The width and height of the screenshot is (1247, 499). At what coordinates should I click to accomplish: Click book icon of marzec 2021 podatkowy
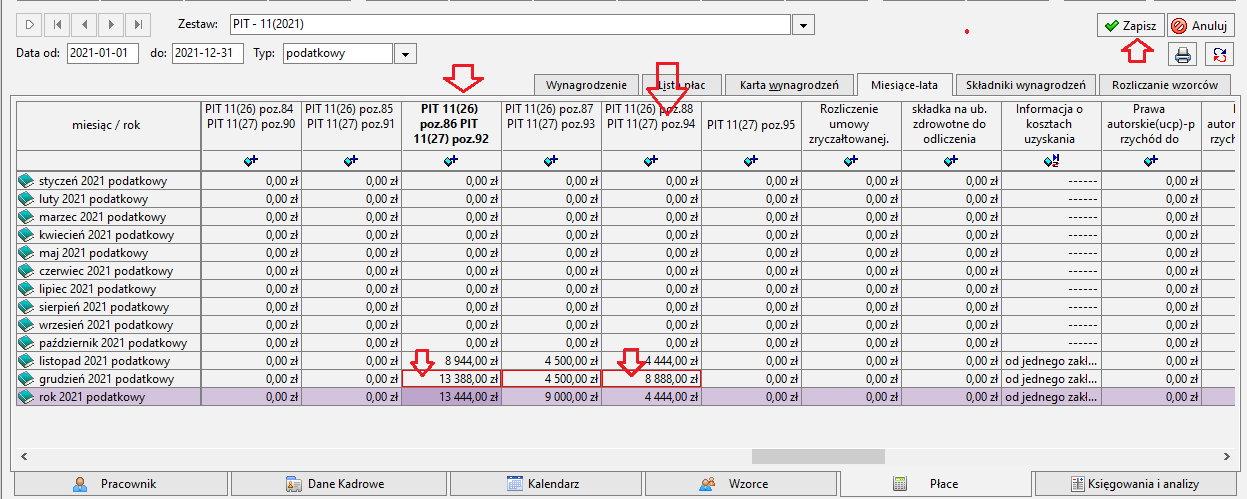pyautogui.click(x=27, y=217)
